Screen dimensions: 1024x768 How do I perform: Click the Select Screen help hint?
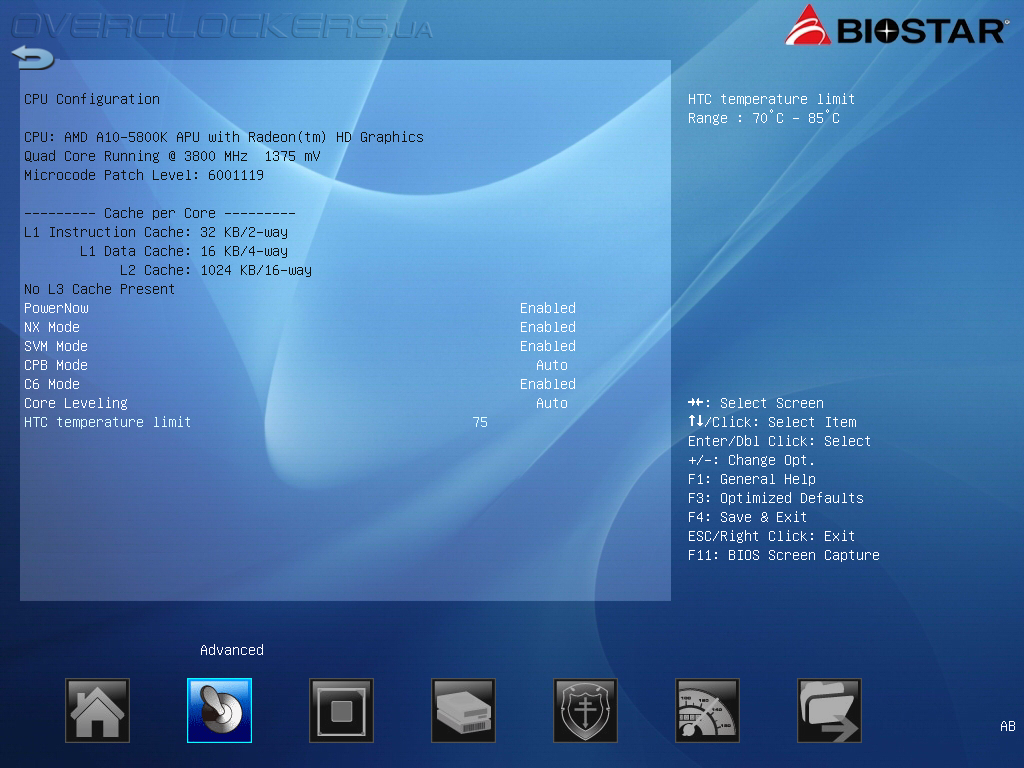756,404
